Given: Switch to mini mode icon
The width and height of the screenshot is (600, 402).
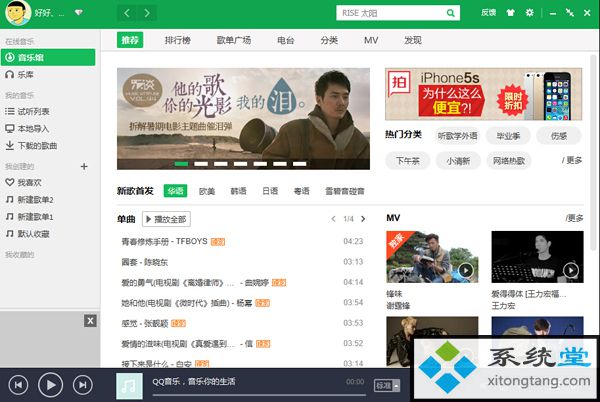Looking at the screenshot, I should (x=570, y=13).
